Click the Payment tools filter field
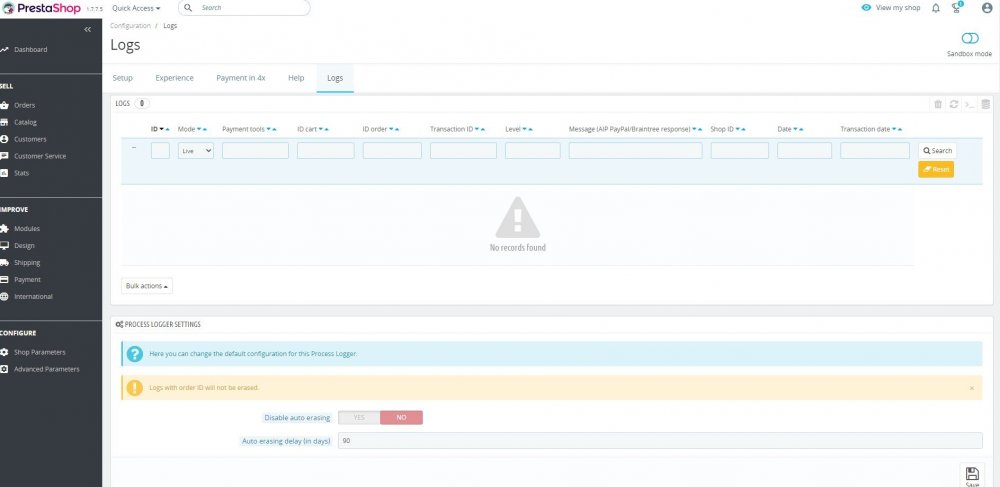The height and width of the screenshot is (487, 1000). [255, 150]
